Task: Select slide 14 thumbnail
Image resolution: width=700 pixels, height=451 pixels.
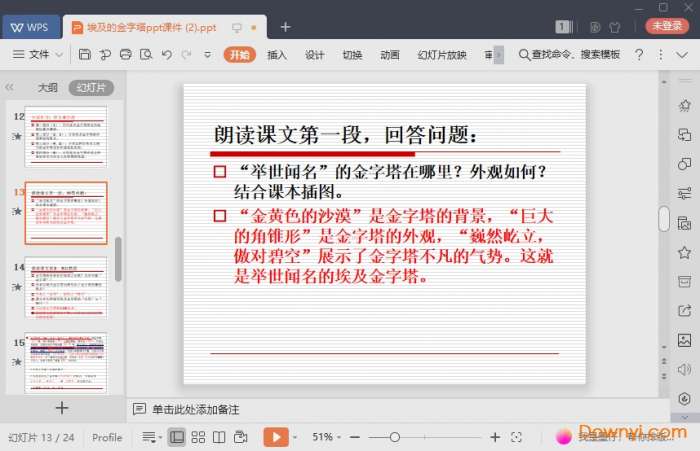Action: (x=66, y=288)
